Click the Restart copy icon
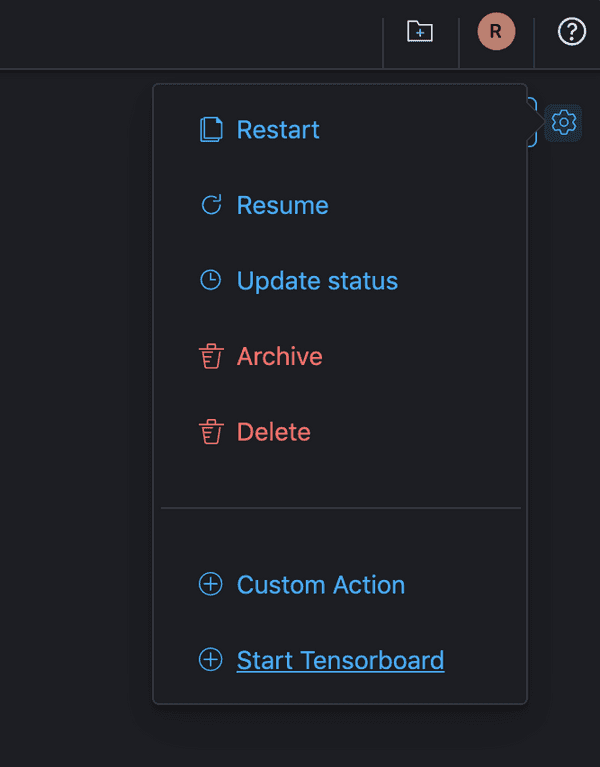The image size is (600, 767). click(211, 130)
